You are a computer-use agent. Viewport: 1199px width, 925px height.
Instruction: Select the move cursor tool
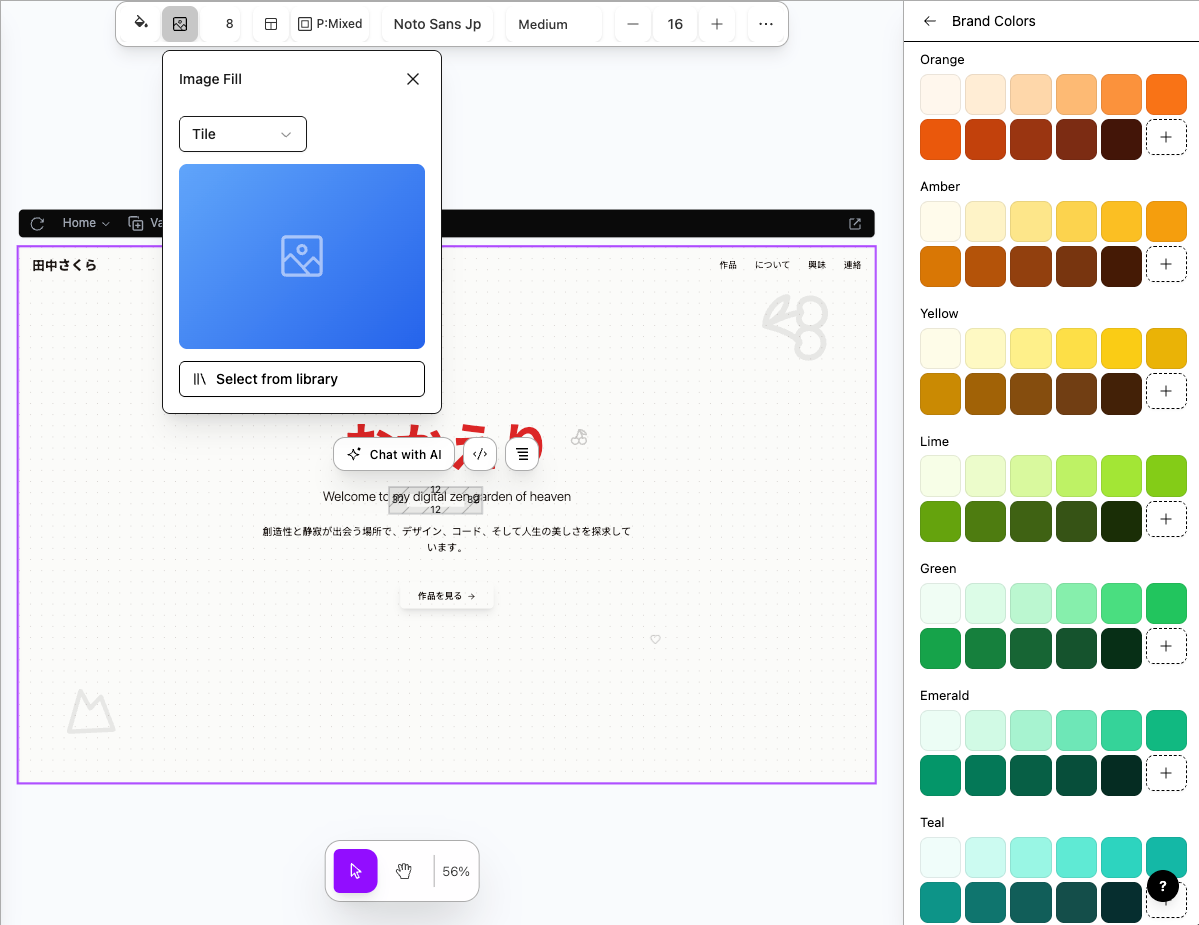(355, 871)
